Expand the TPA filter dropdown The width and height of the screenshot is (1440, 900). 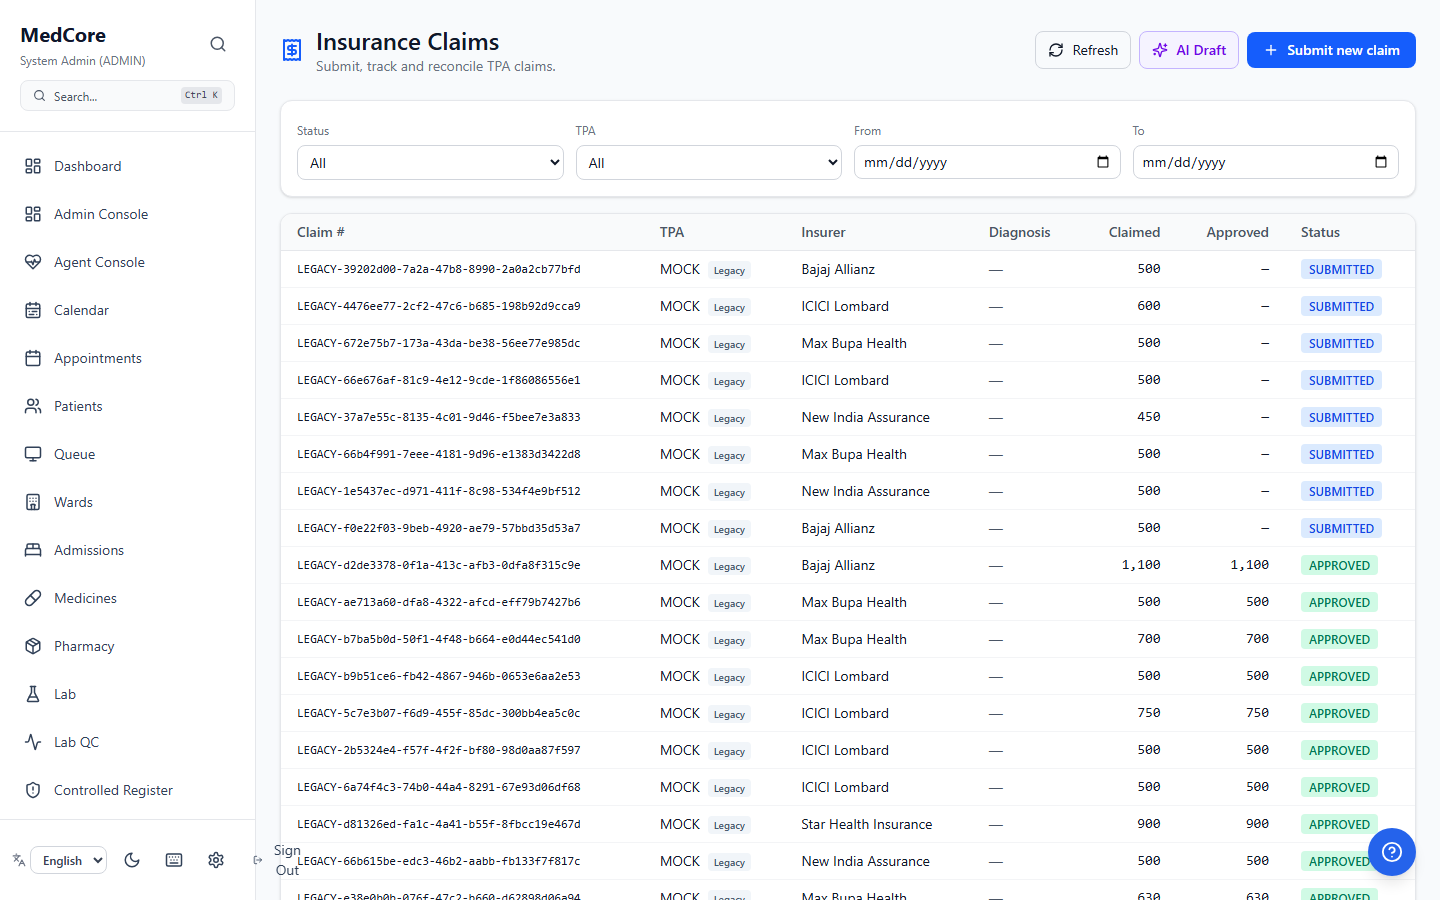(x=709, y=163)
